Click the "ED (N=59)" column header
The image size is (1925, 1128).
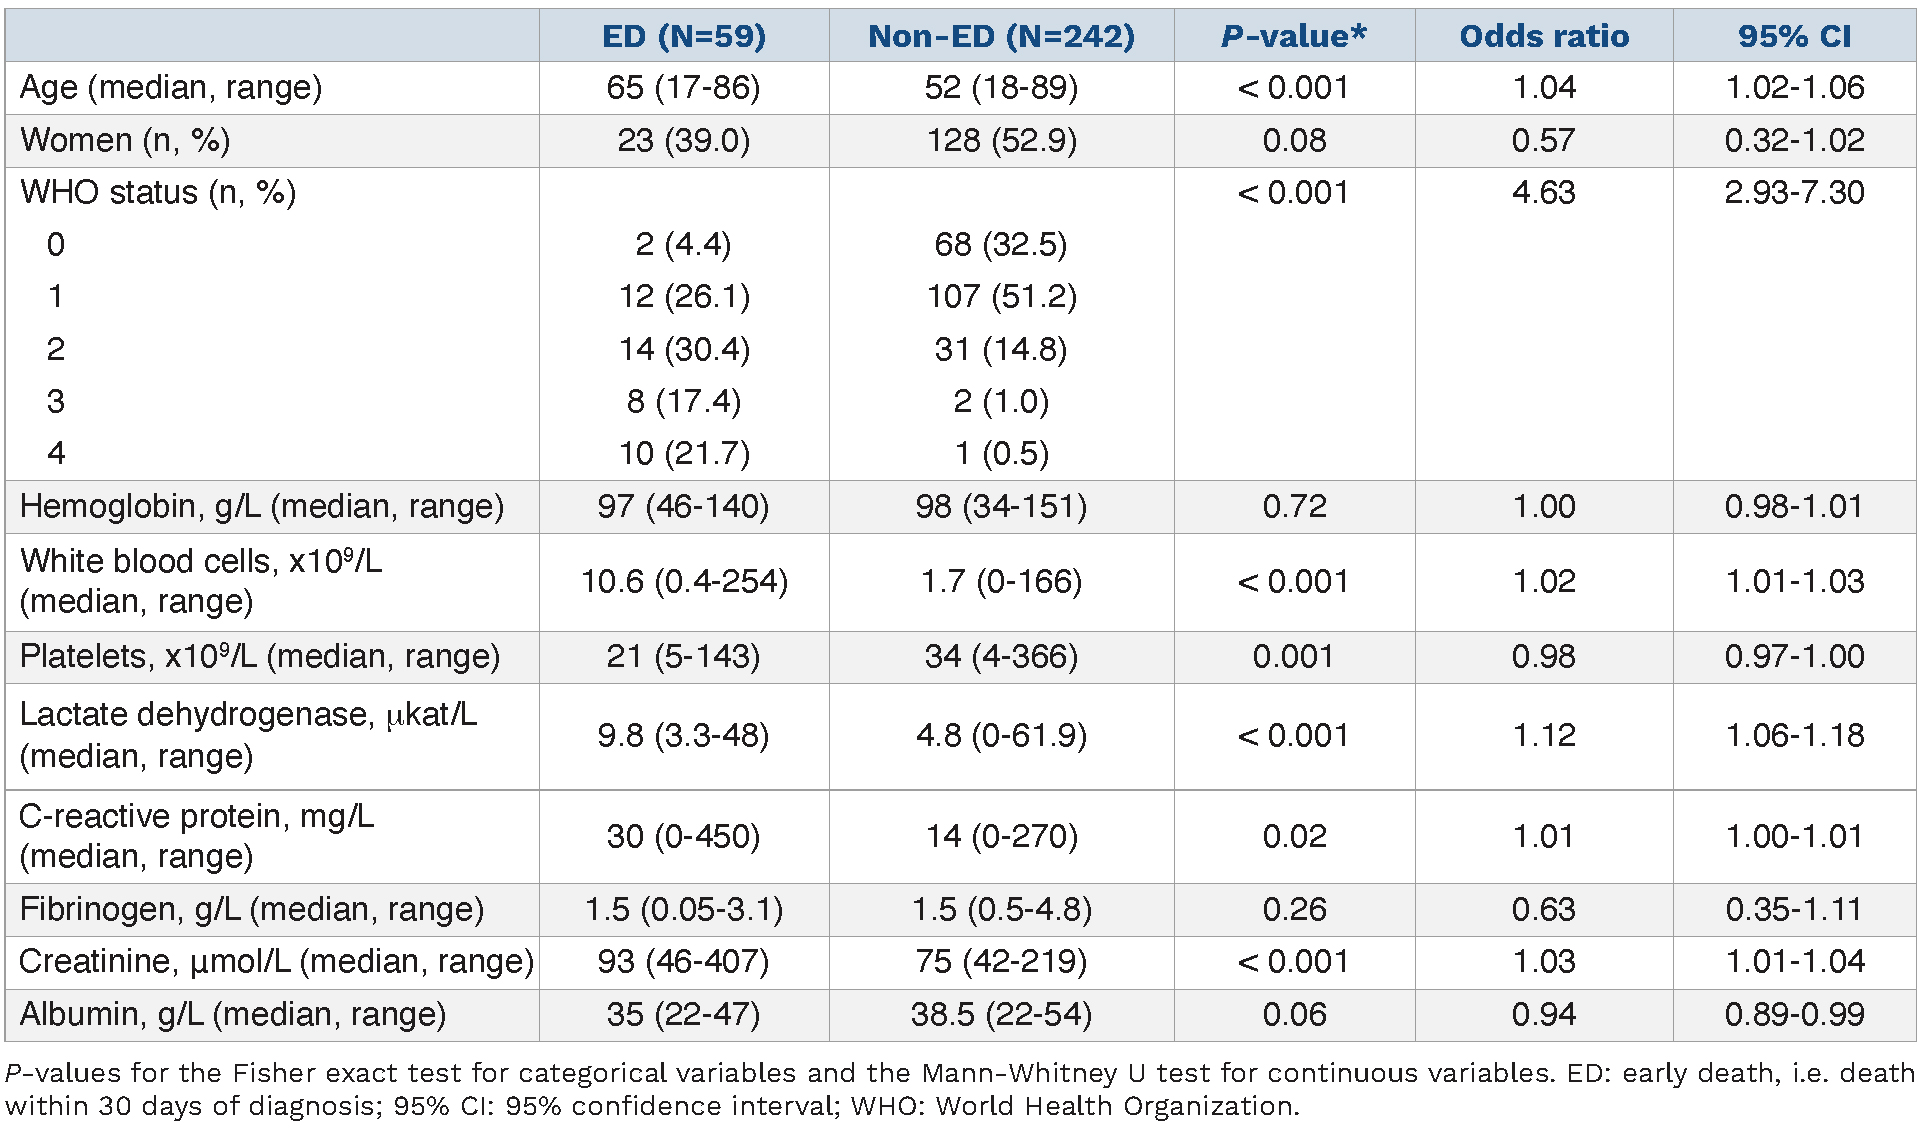click(684, 36)
